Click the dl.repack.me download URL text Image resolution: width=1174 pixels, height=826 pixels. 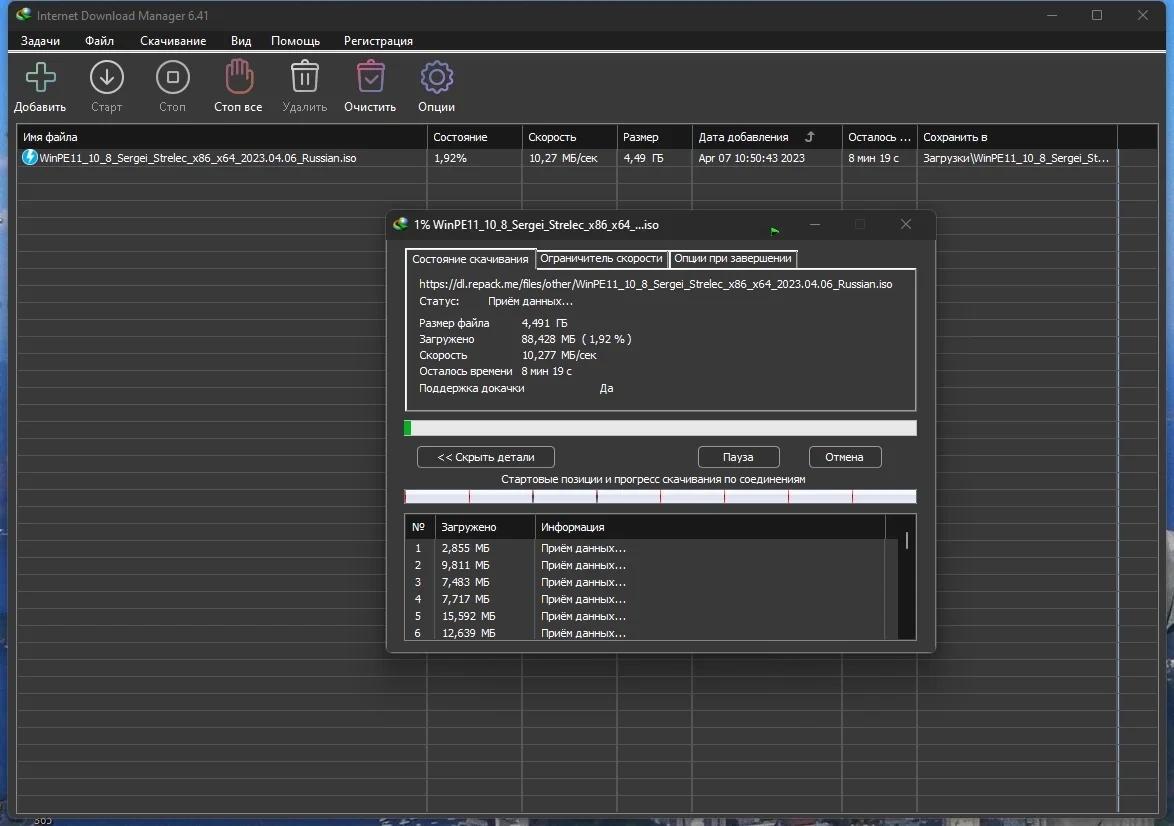(x=656, y=284)
